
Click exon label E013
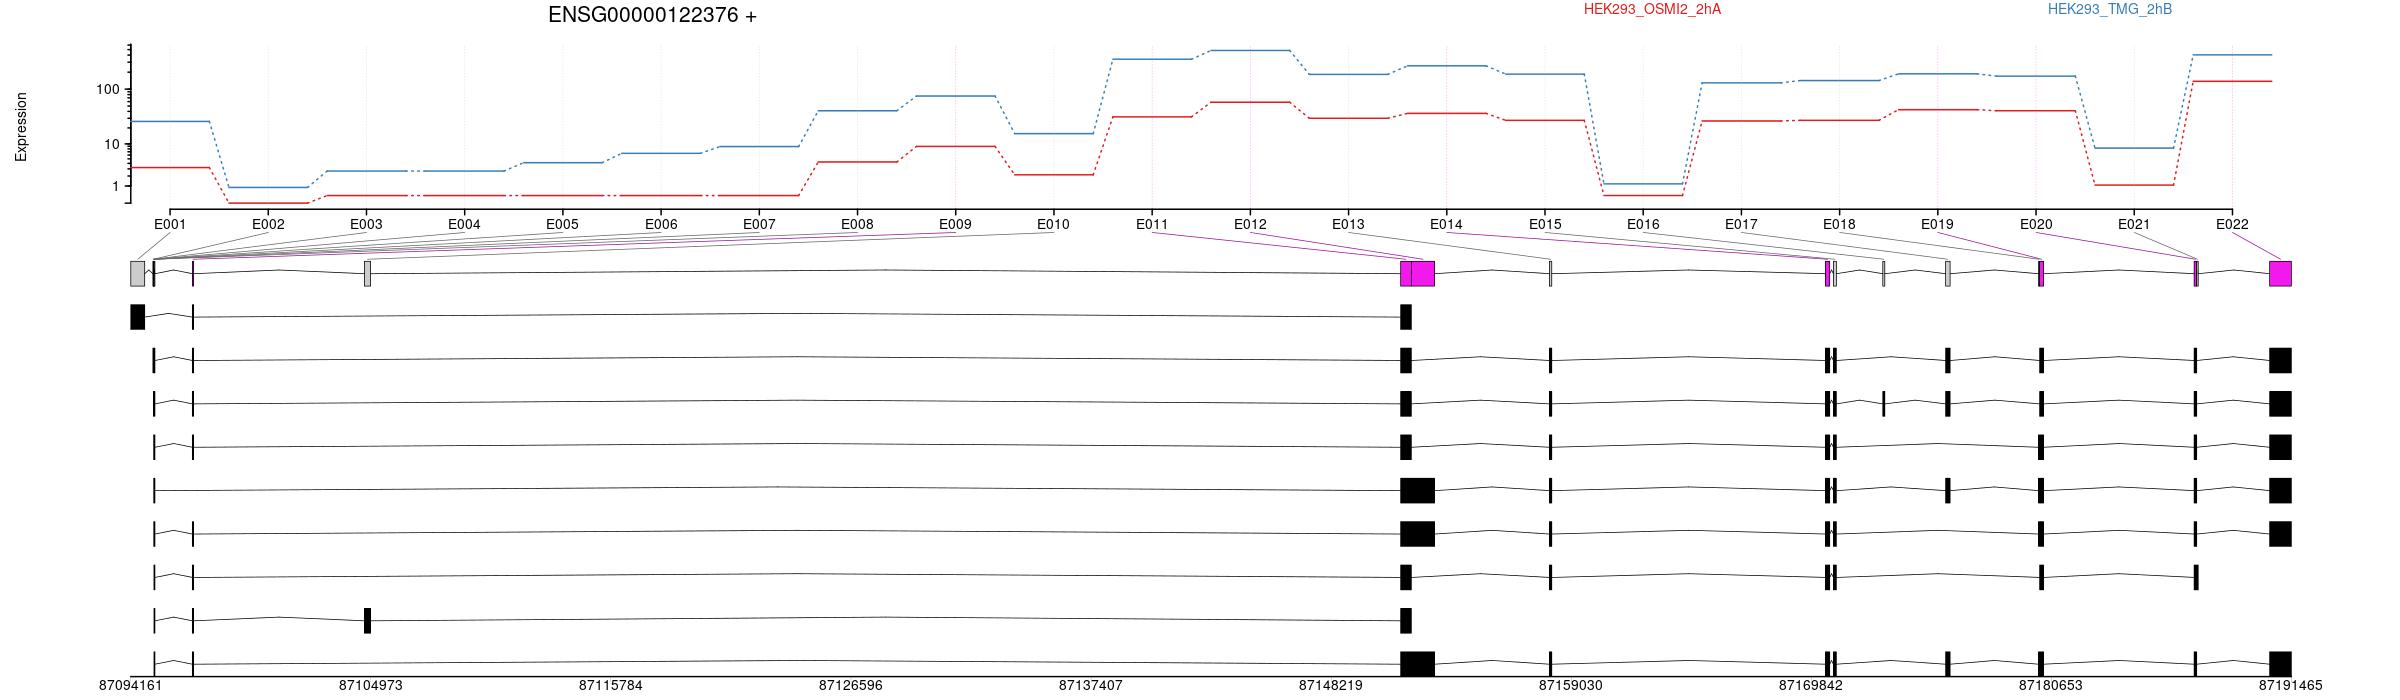click(1348, 224)
